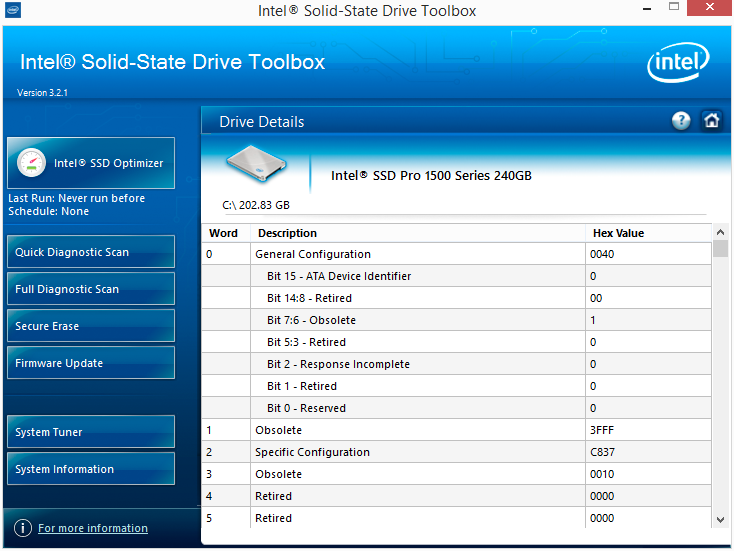Select the Bit 2 - Response Incomplete row

pyautogui.click(x=456, y=364)
